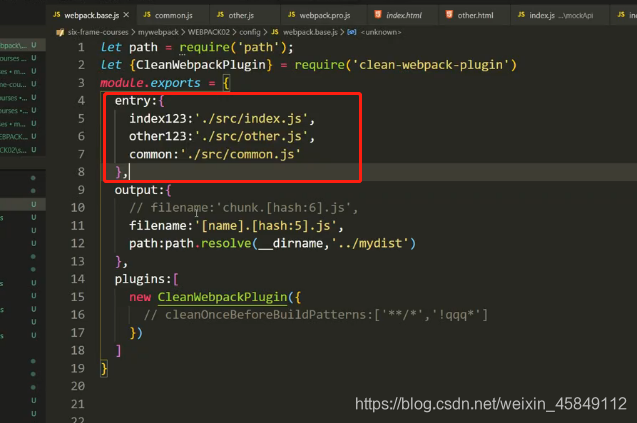
Task: Click the webpack.base.js breadcrumb item
Action: [x=310, y=32]
